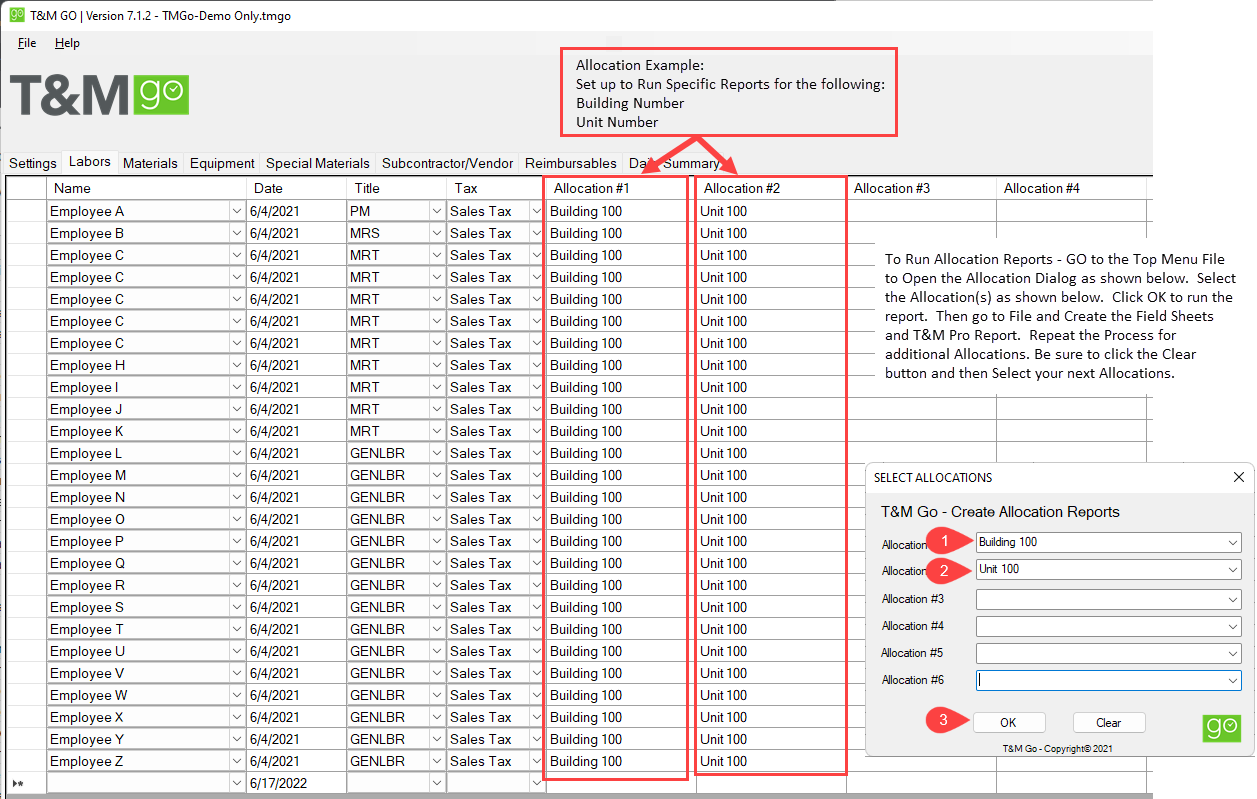Open the Help menu
Screen dimensions: 1257x799
[67, 43]
